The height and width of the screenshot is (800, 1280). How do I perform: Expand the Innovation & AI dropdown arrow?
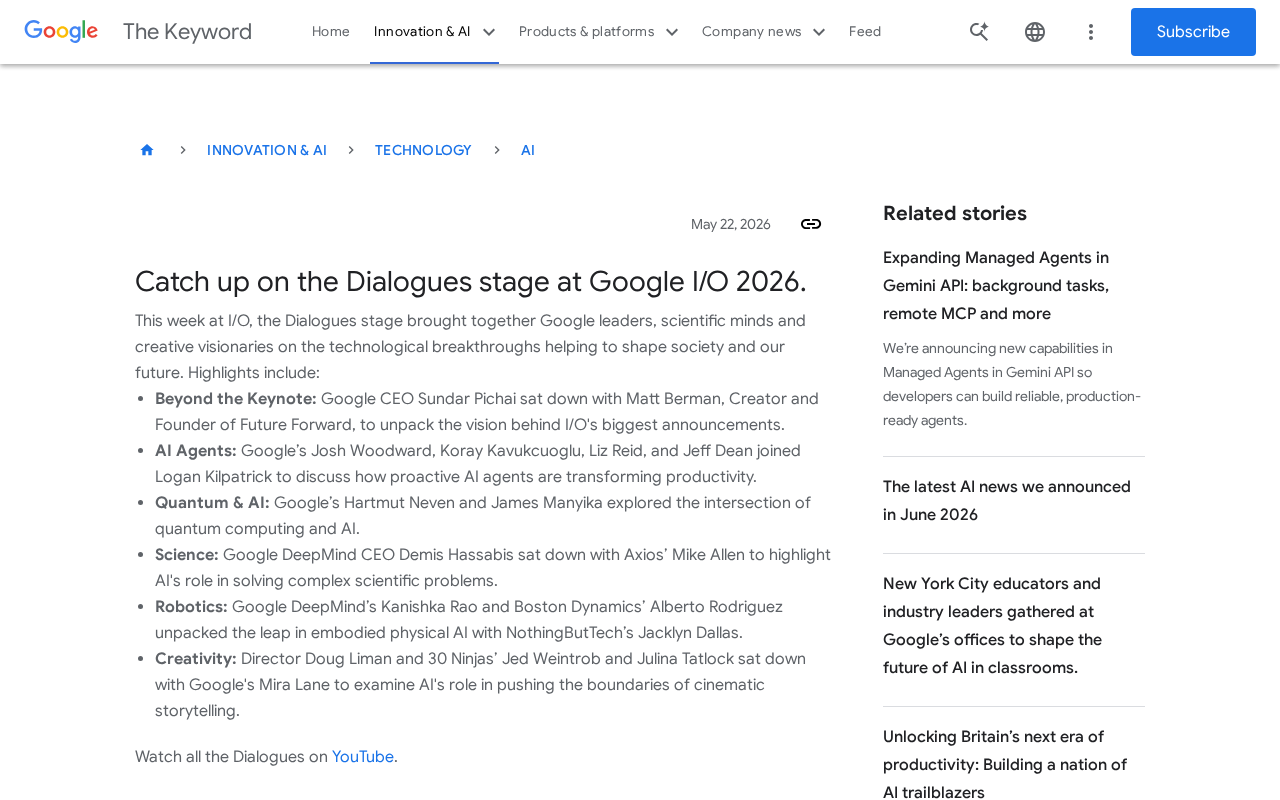point(489,32)
